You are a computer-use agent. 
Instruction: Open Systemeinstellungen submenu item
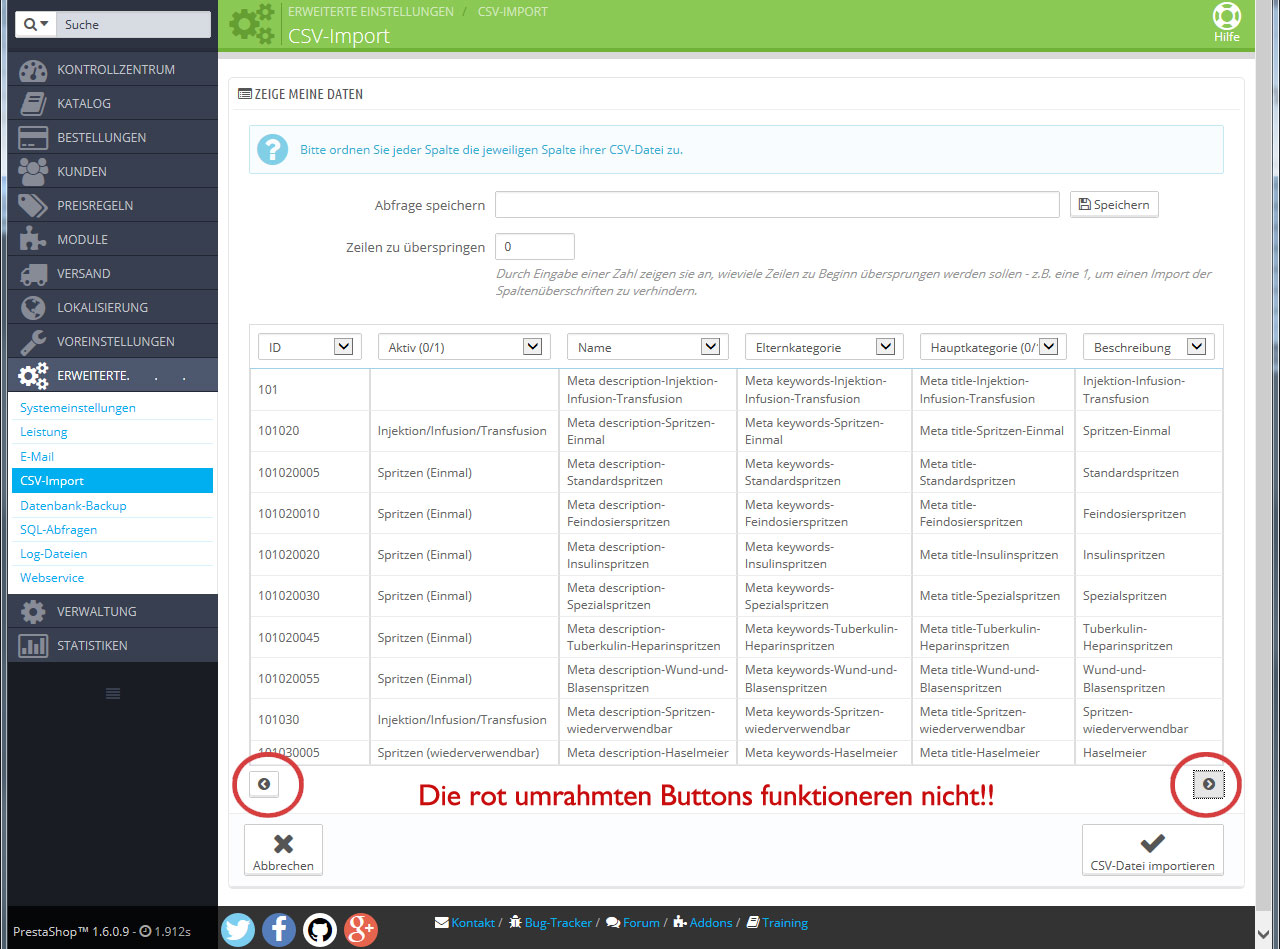78,408
